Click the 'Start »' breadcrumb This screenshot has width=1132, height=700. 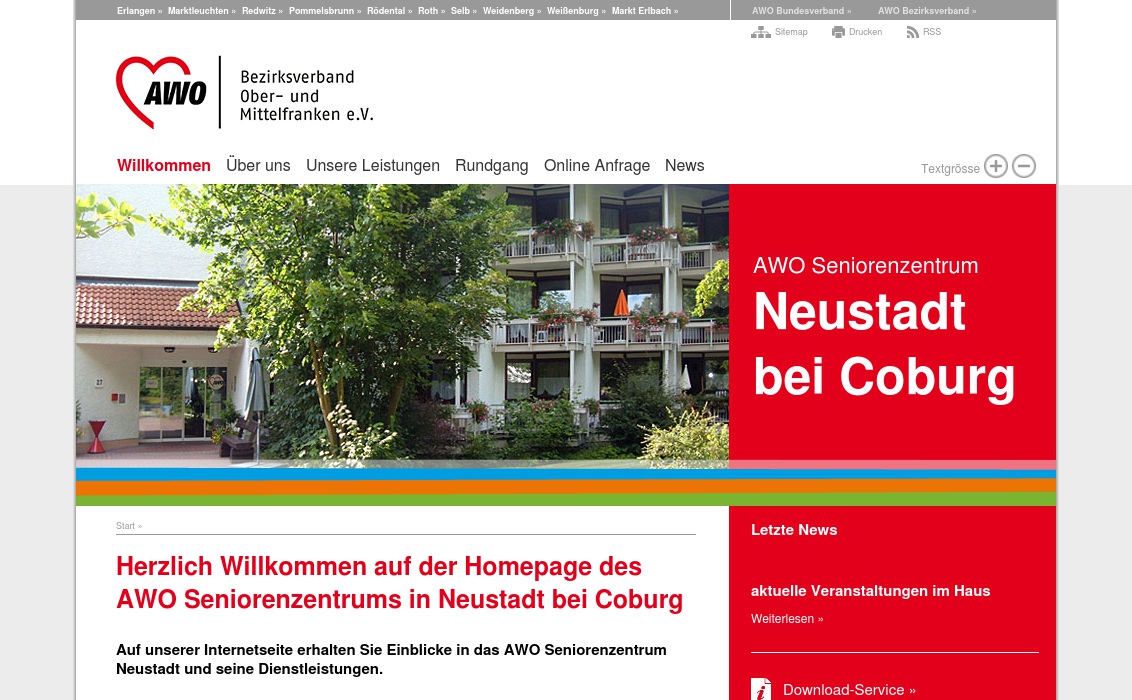[128, 526]
